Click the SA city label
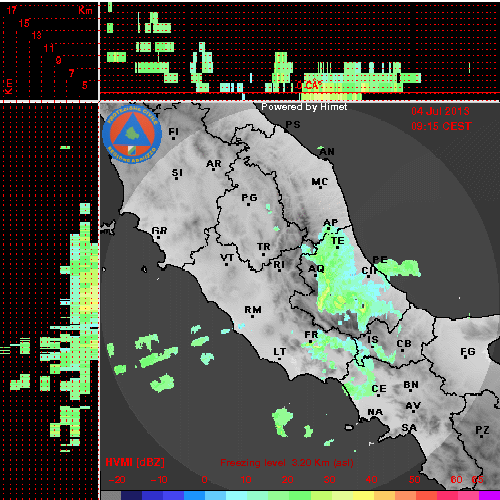Viewport: 500px width, 500px height. 409,428
